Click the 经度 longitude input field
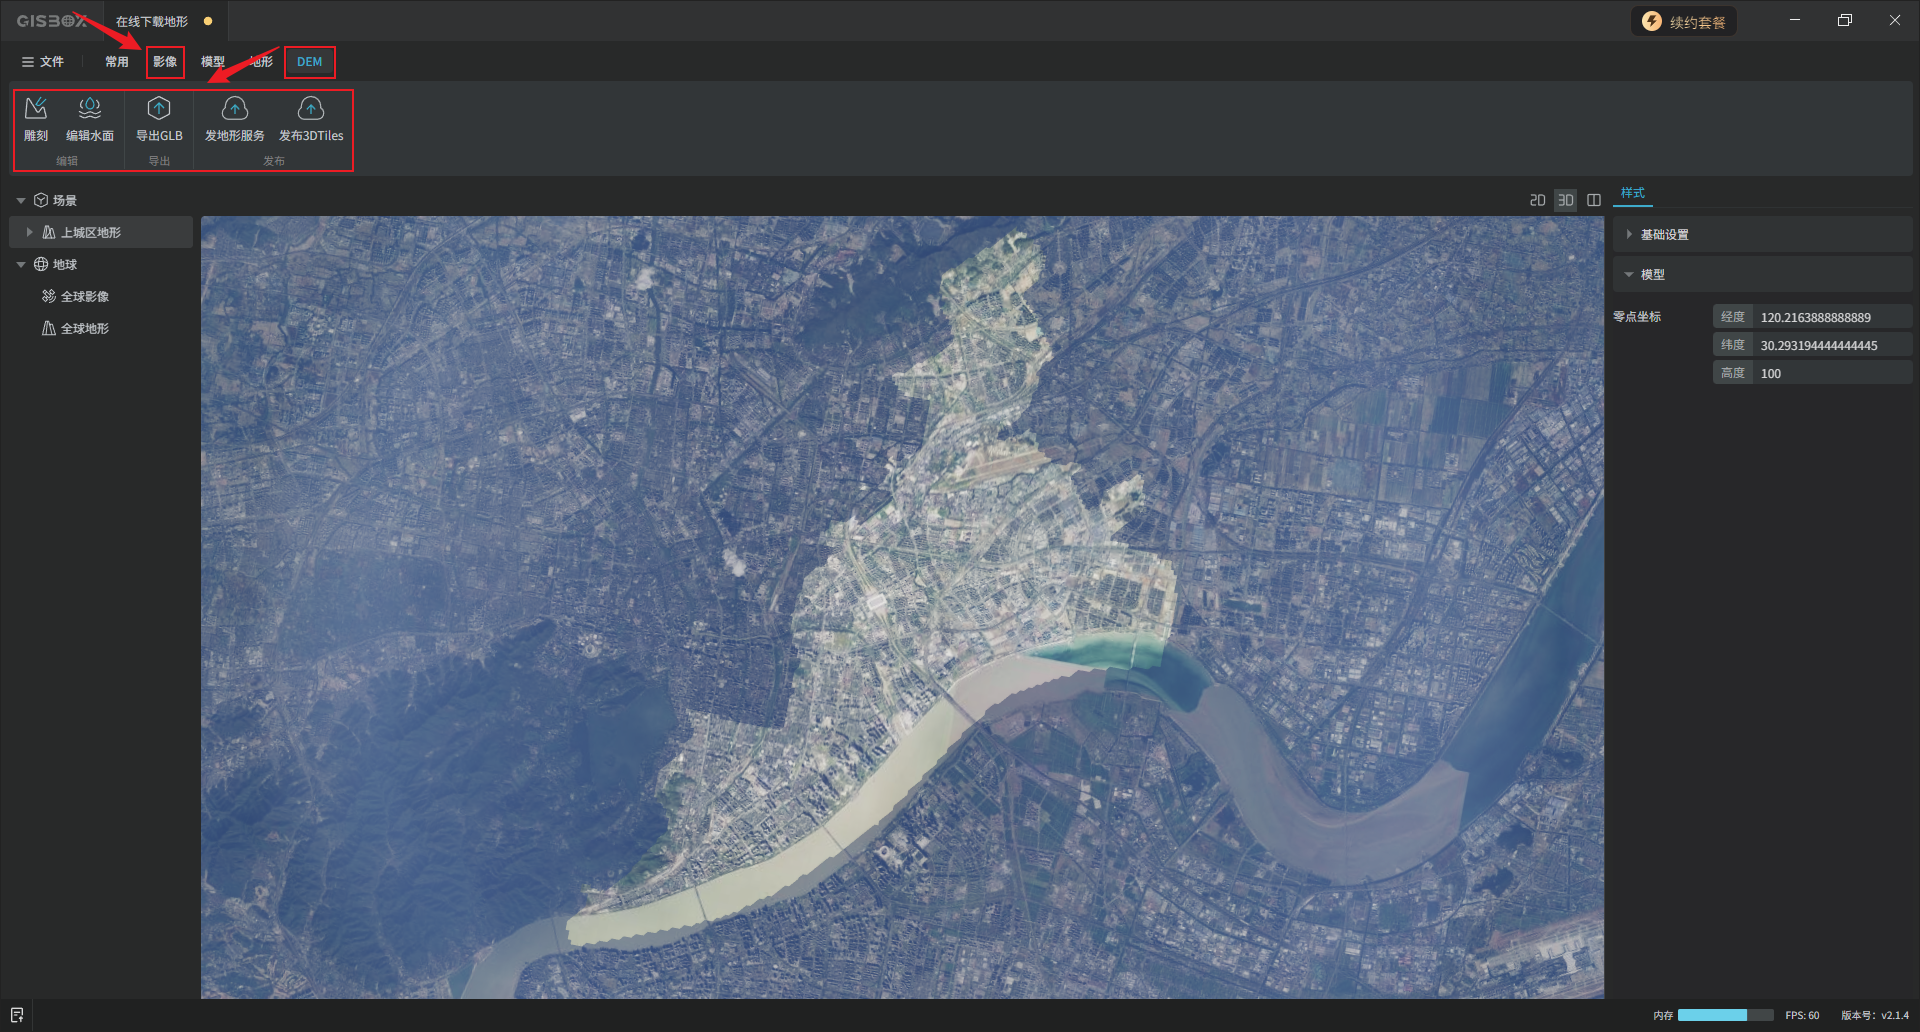Screen dimensions: 1920x1032 point(1830,318)
